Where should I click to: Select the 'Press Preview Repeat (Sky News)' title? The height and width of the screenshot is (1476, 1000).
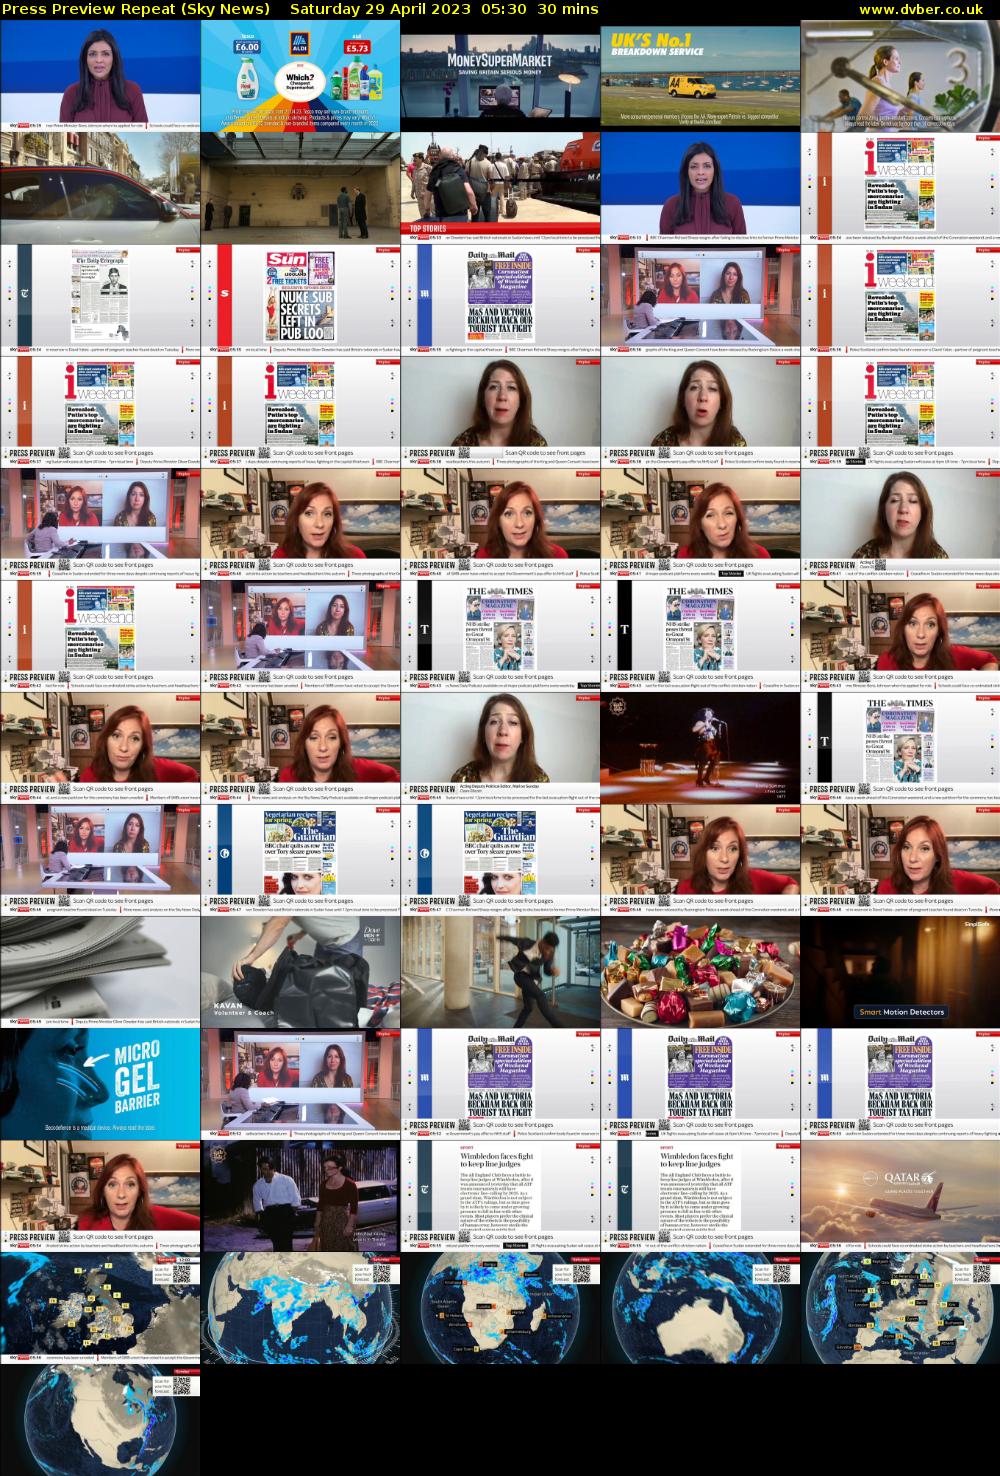click(136, 9)
